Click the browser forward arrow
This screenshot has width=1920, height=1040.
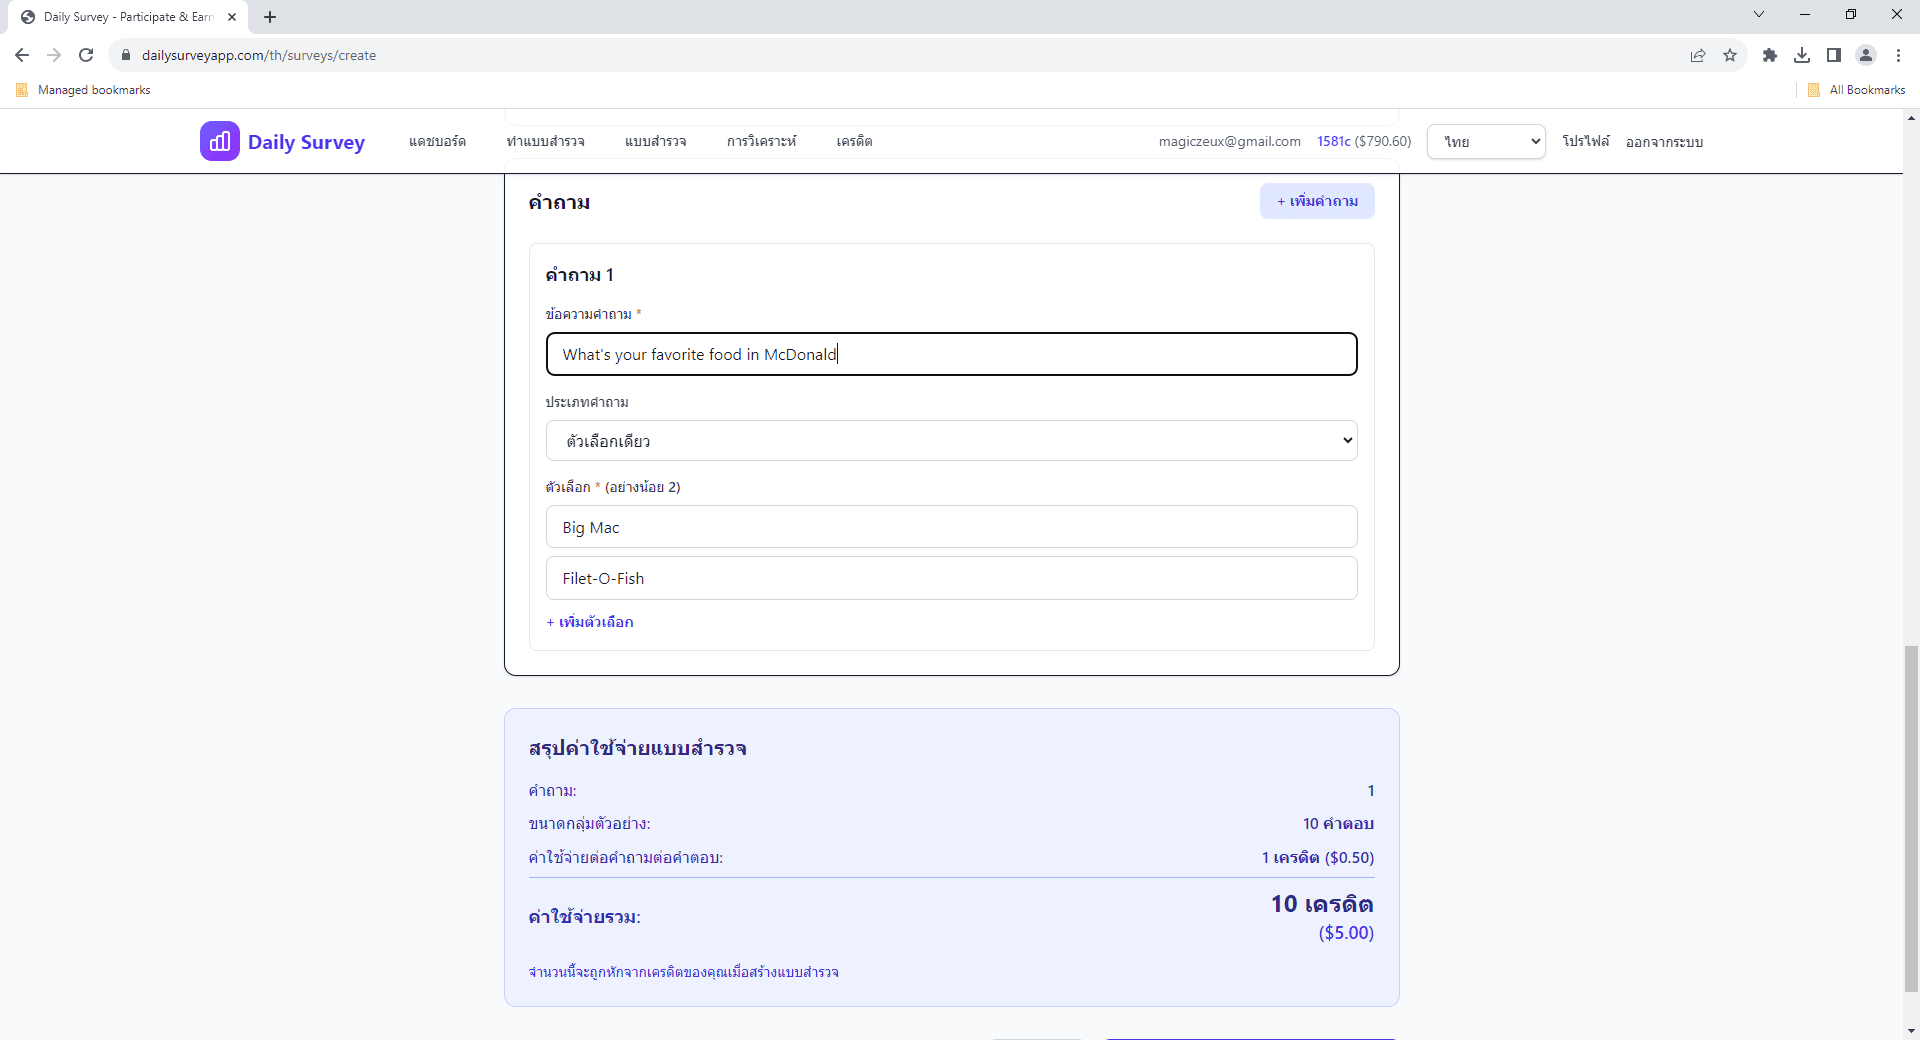tap(54, 55)
